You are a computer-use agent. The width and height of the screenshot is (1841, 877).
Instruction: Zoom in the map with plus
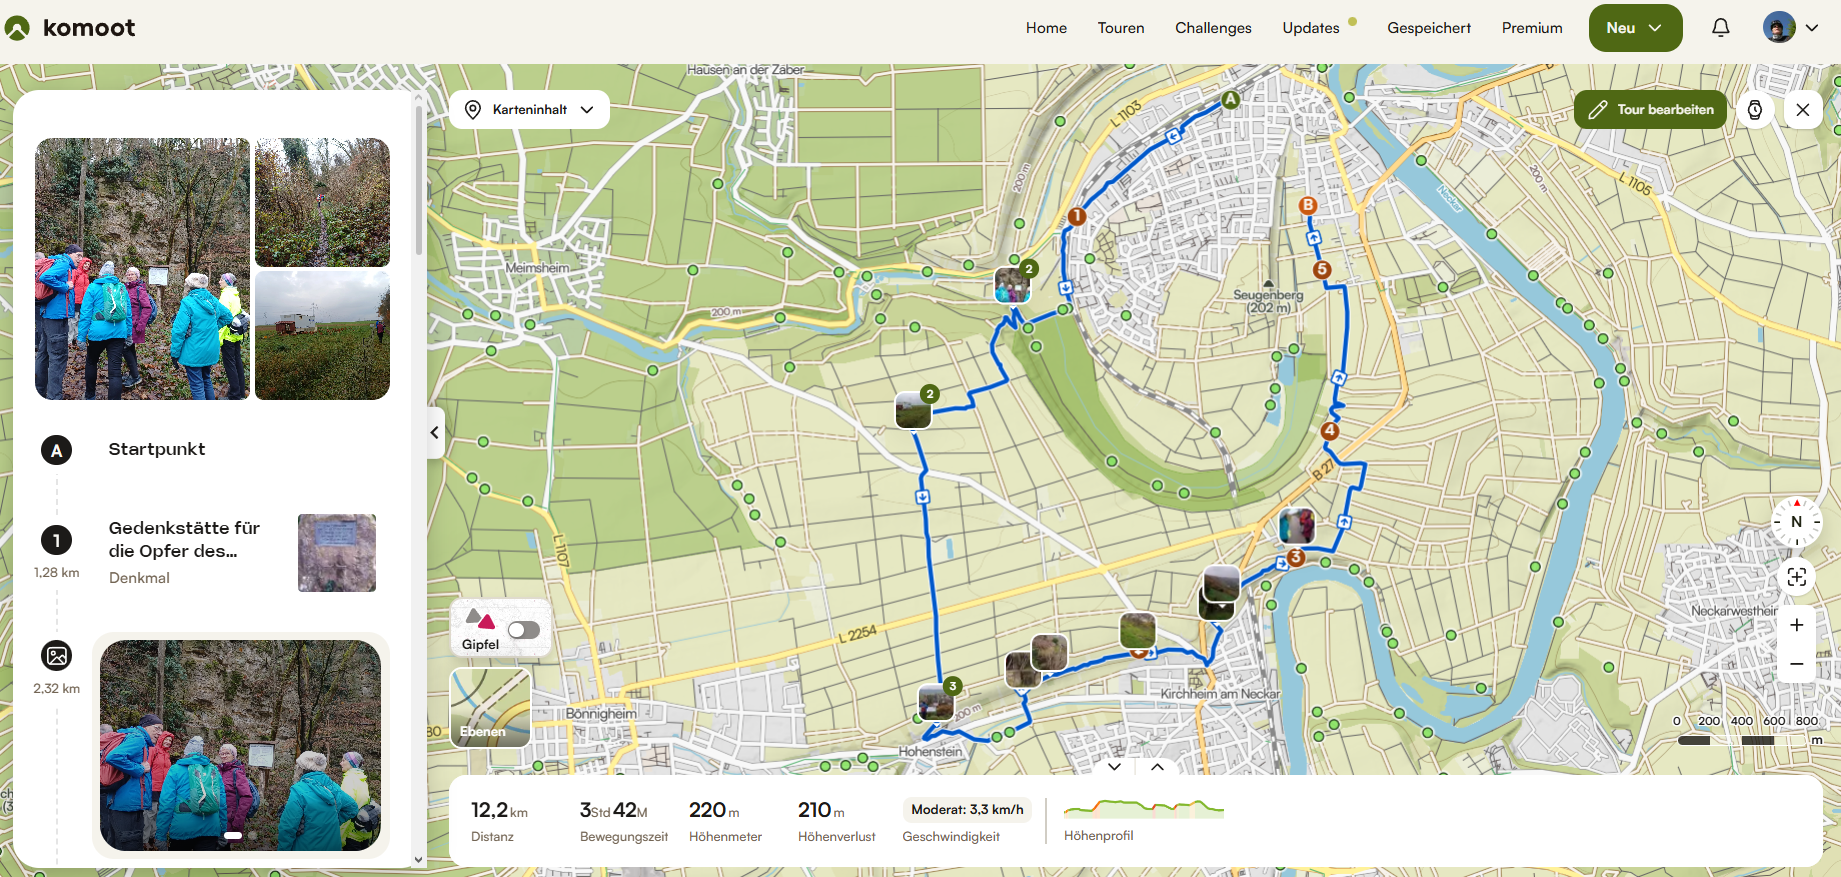(x=1797, y=625)
